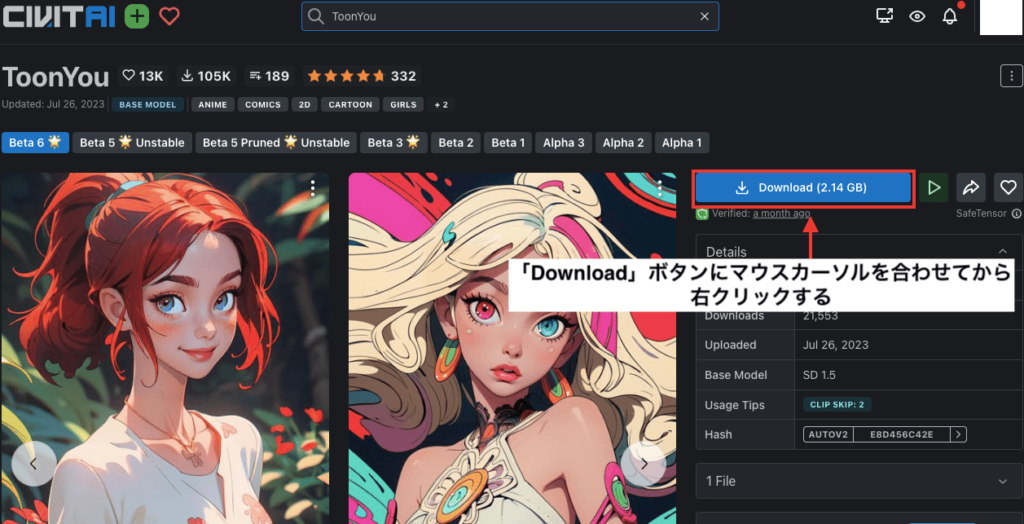Click the 13K likes badge
The image size is (1024, 524).
click(144, 76)
